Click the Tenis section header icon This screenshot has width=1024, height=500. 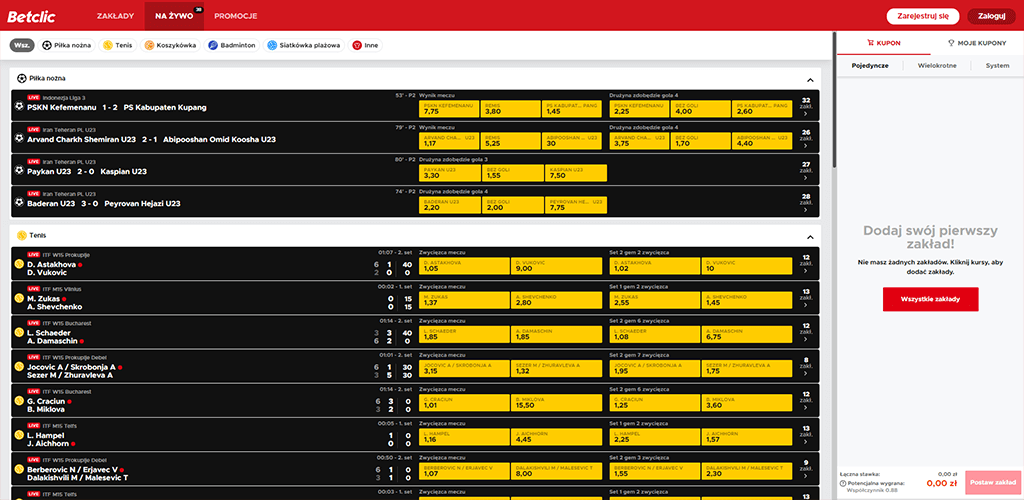tap(22, 235)
